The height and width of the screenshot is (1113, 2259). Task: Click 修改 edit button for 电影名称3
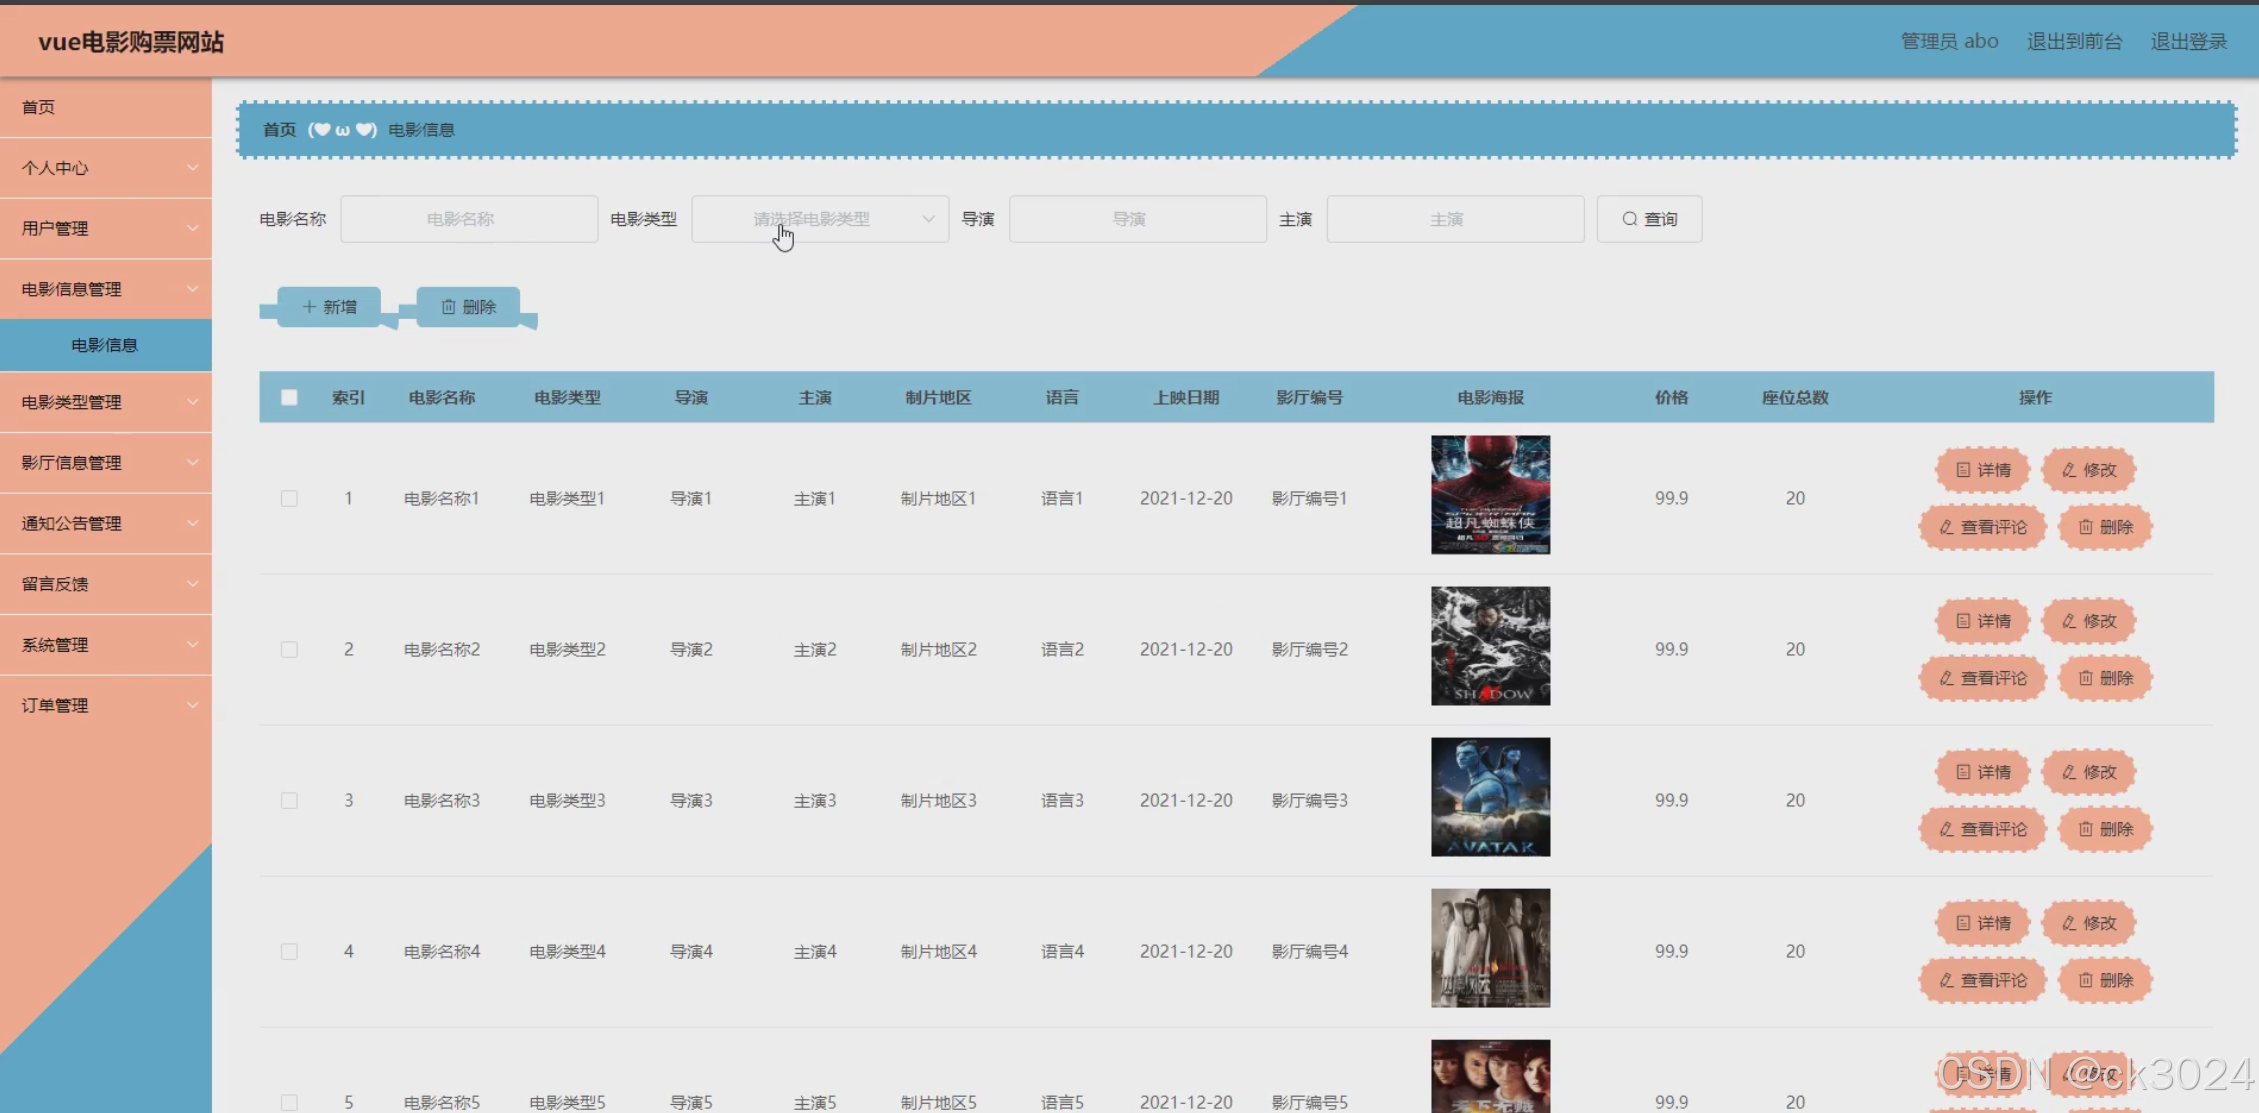coord(2088,772)
